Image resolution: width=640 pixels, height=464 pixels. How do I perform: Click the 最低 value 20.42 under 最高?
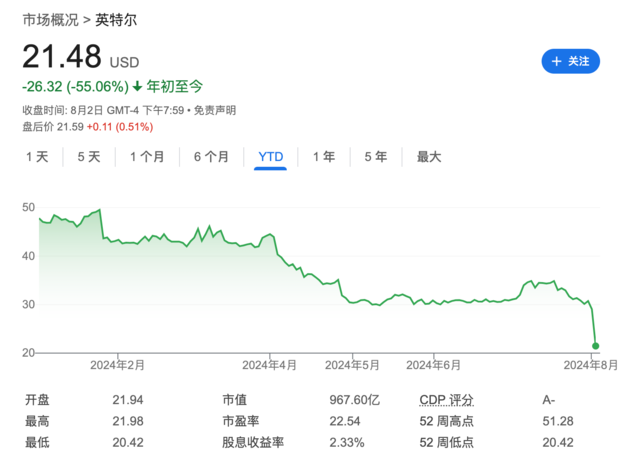(128, 442)
